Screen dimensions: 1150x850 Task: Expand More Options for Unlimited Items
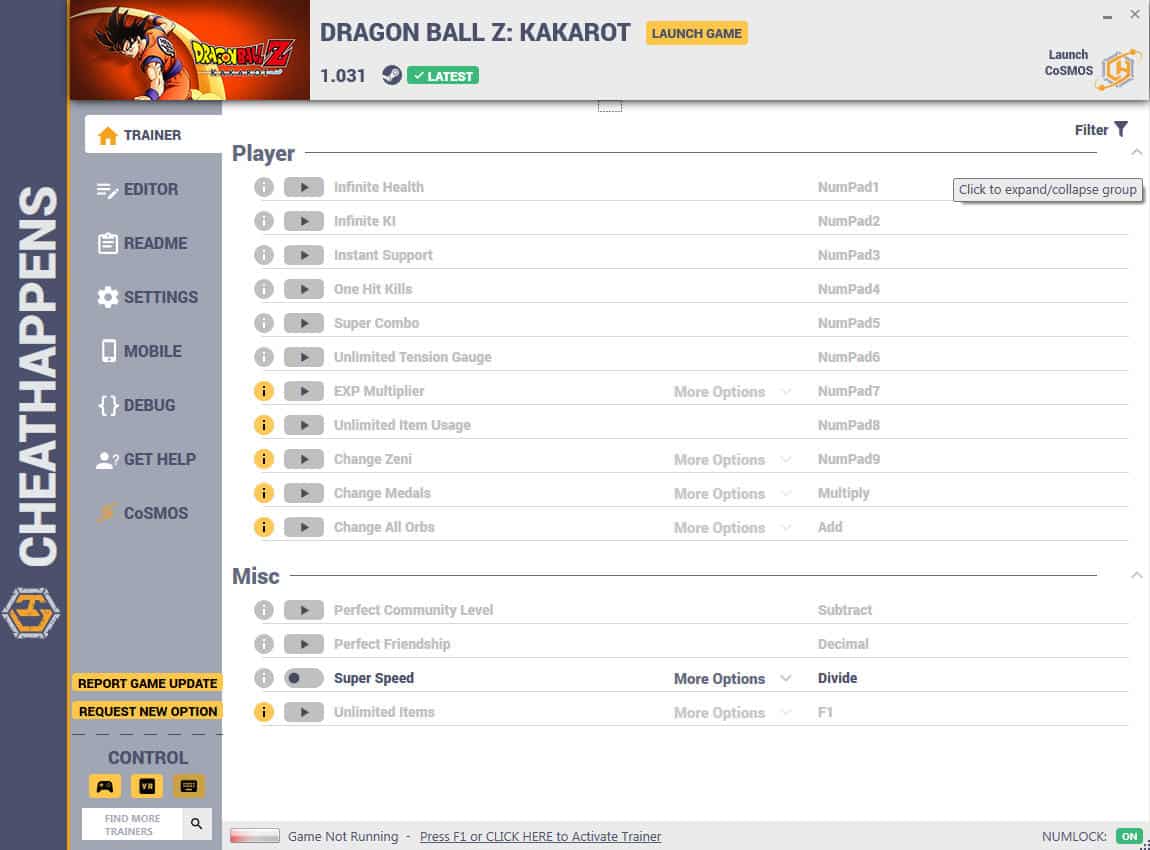[732, 713]
